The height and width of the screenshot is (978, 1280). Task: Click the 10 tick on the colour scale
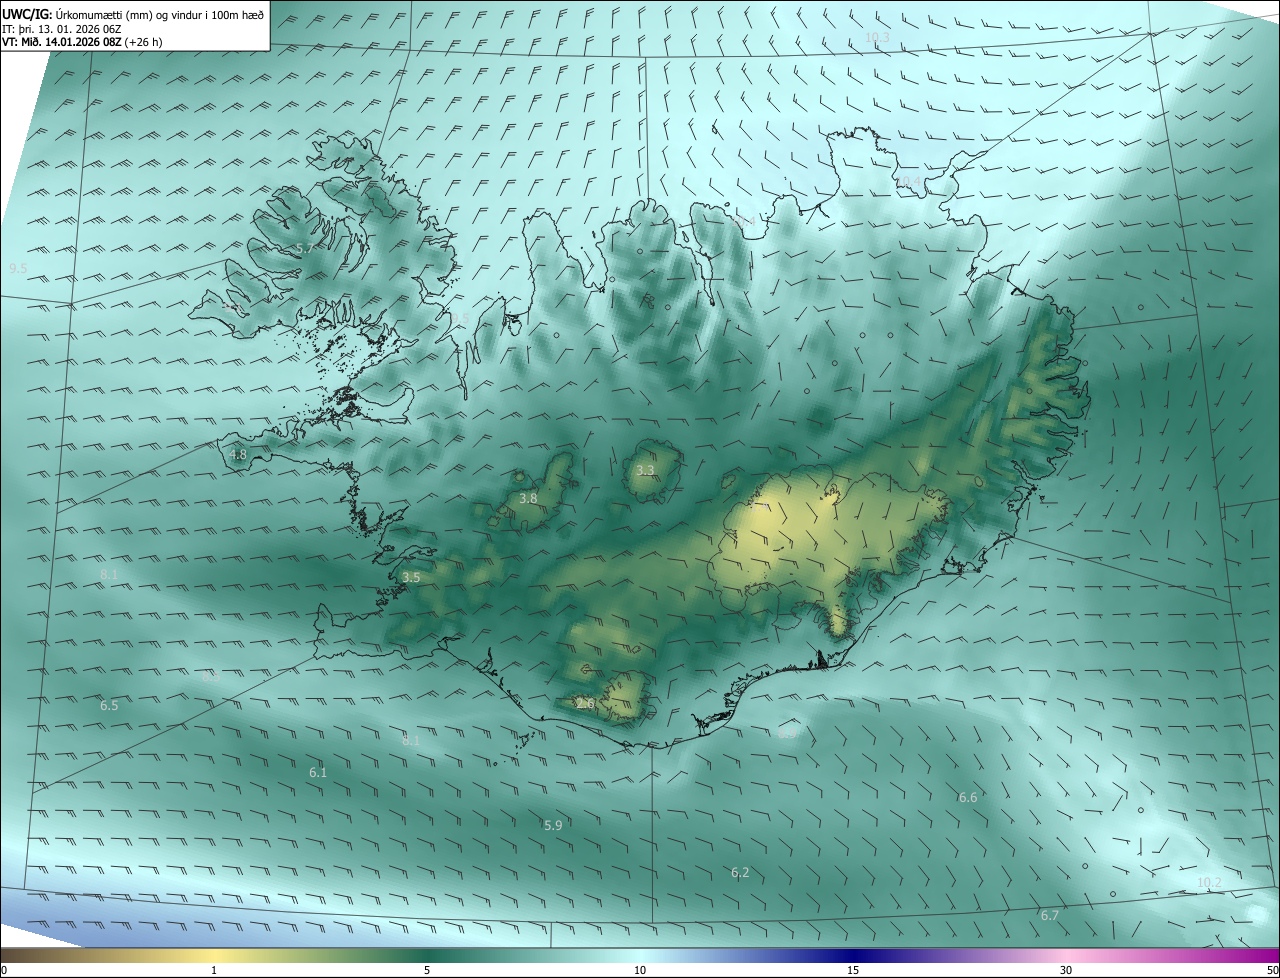(x=640, y=970)
